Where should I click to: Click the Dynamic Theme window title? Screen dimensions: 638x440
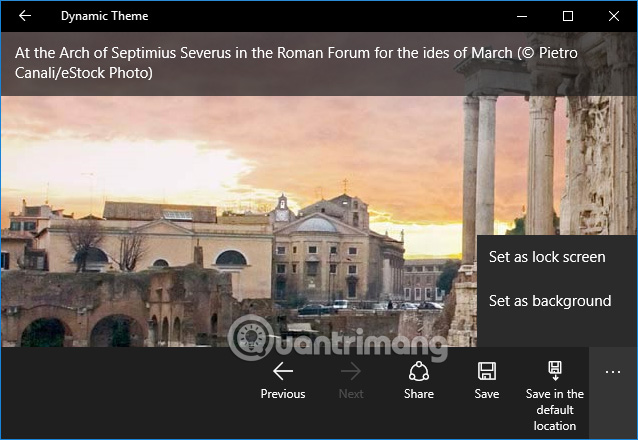click(105, 16)
